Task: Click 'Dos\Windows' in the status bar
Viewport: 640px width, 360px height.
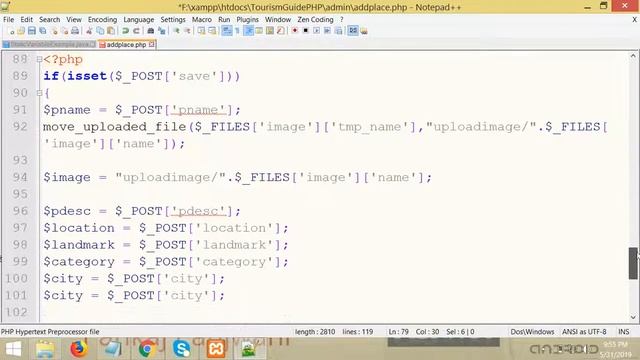Action: click(x=532, y=332)
